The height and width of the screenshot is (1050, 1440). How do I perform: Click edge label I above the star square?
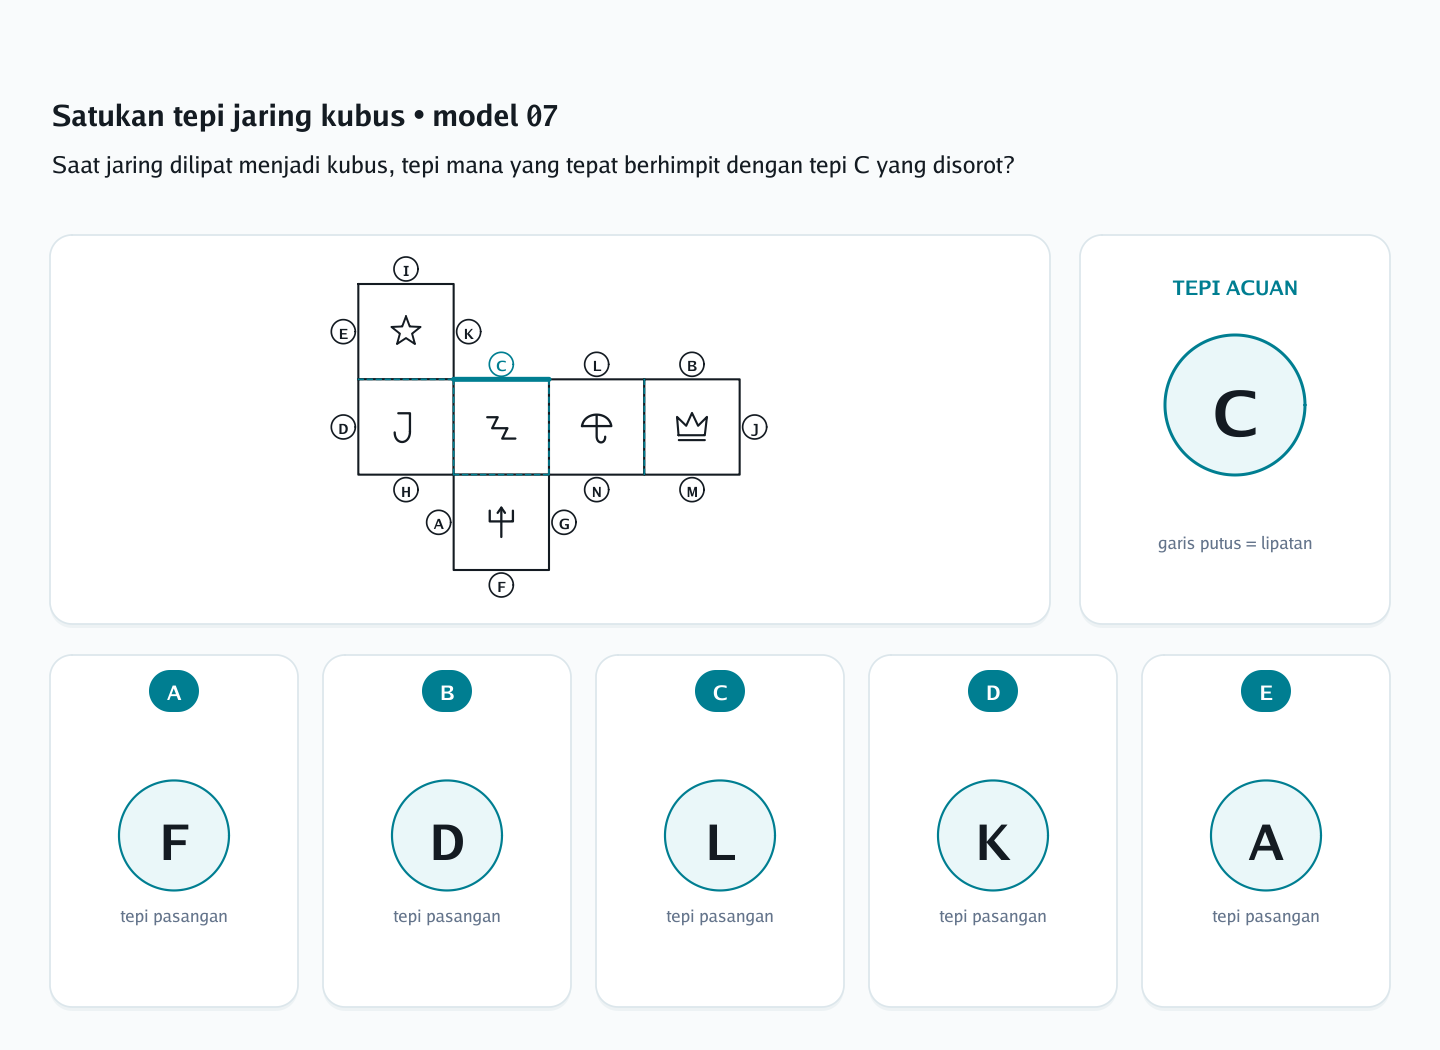[x=406, y=269]
